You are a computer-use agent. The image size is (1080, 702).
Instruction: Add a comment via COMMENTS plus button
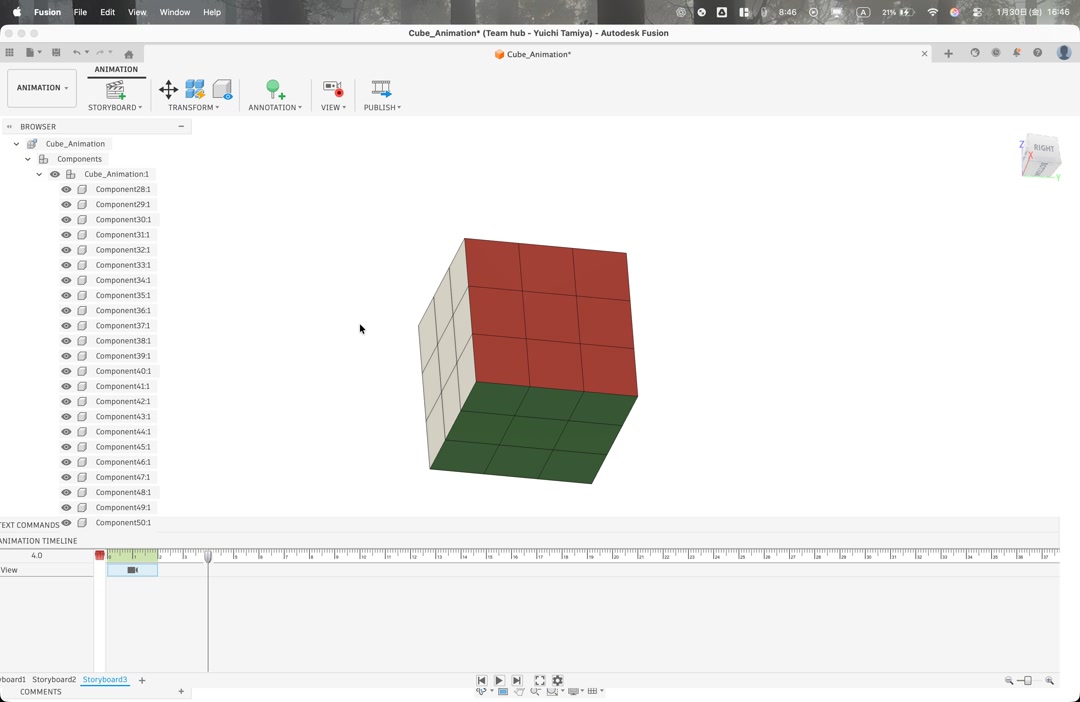pyautogui.click(x=181, y=692)
